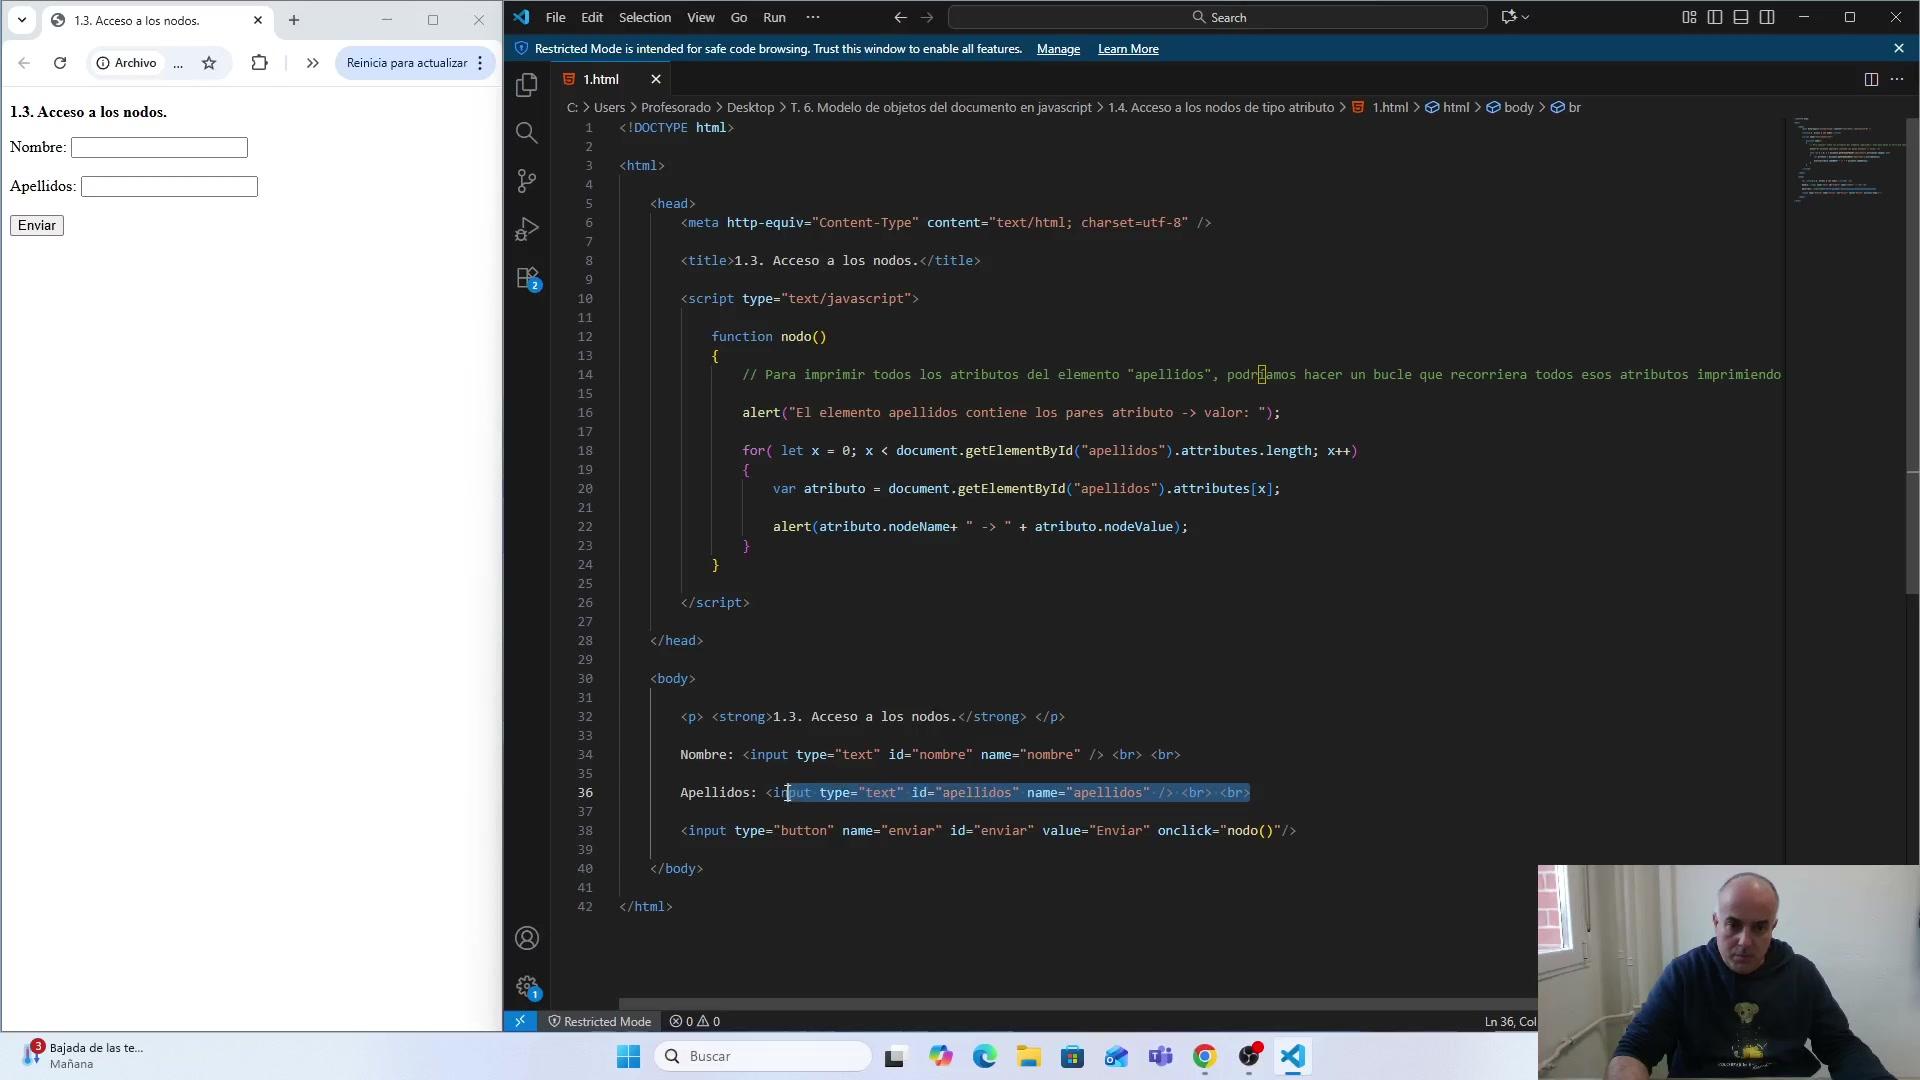The width and height of the screenshot is (1920, 1080).
Task: Open the Search view in activity bar
Action: click(527, 133)
